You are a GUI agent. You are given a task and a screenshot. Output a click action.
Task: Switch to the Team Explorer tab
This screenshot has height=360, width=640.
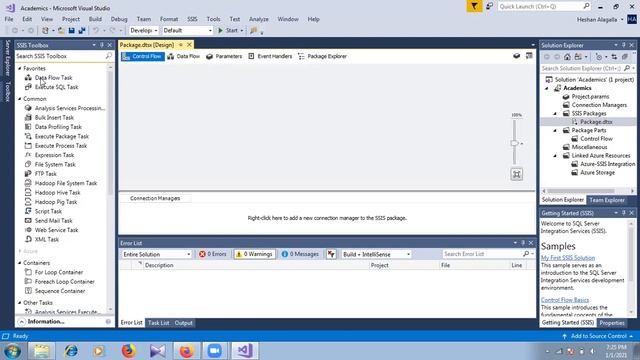pyautogui.click(x=607, y=200)
